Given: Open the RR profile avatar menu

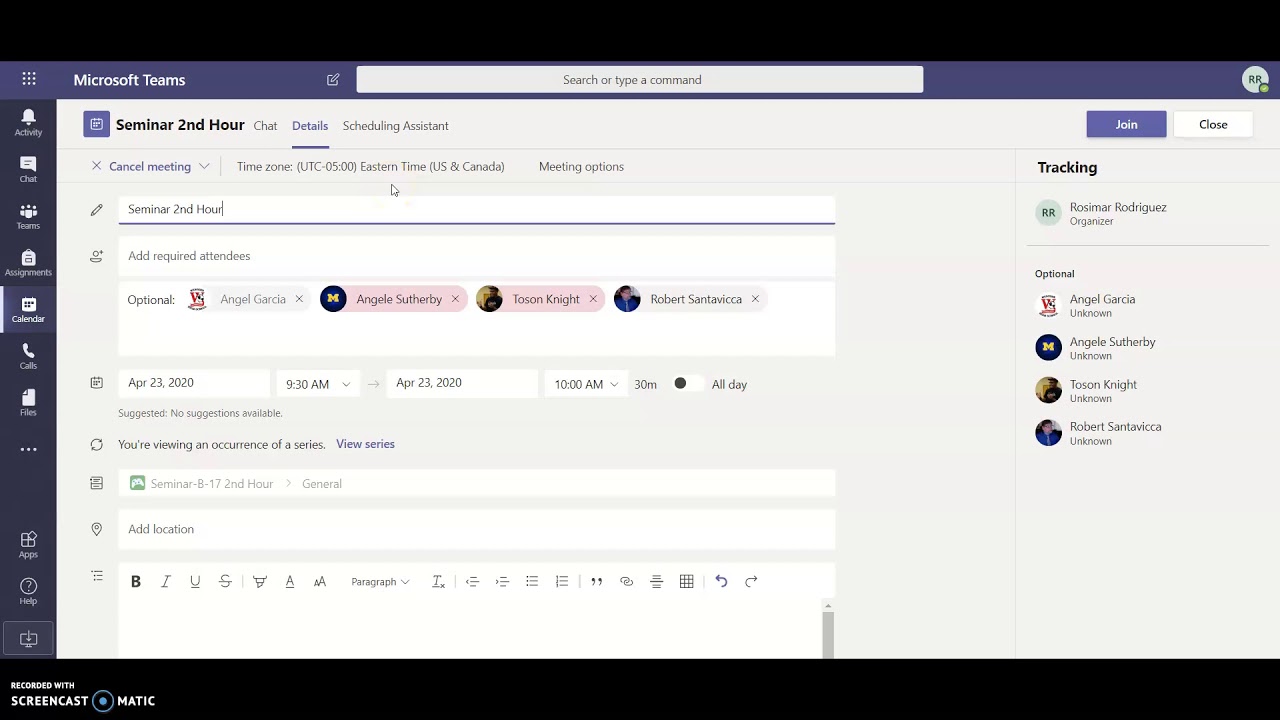Looking at the screenshot, I should [1255, 79].
